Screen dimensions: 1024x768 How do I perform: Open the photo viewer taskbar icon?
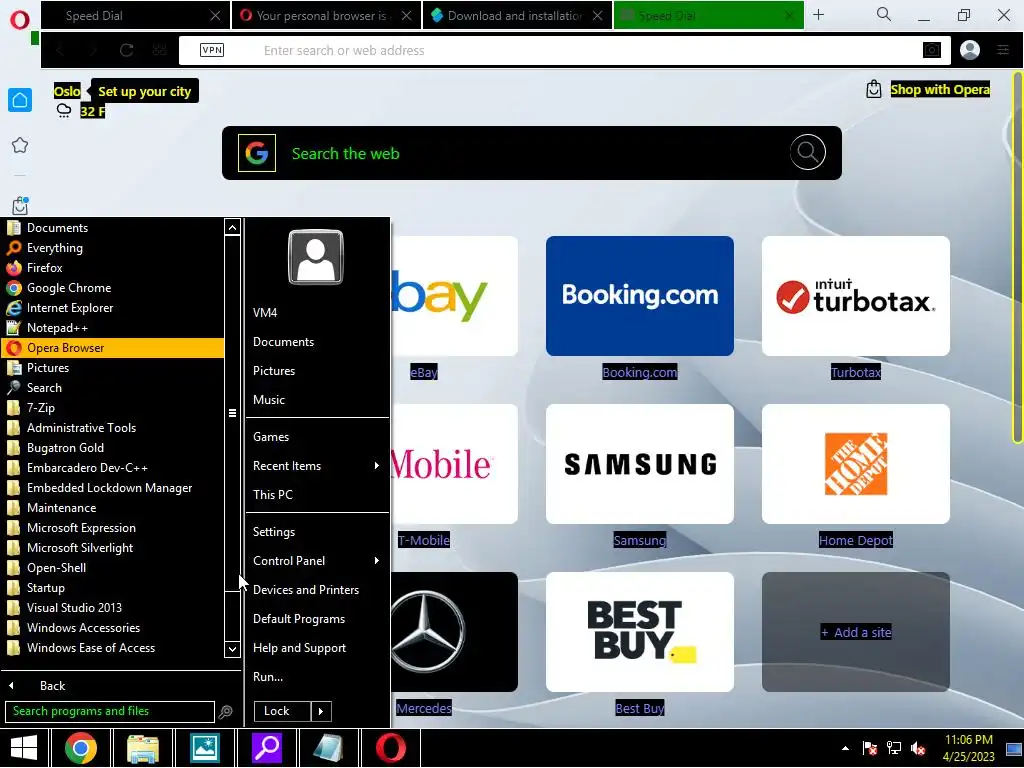click(204, 748)
